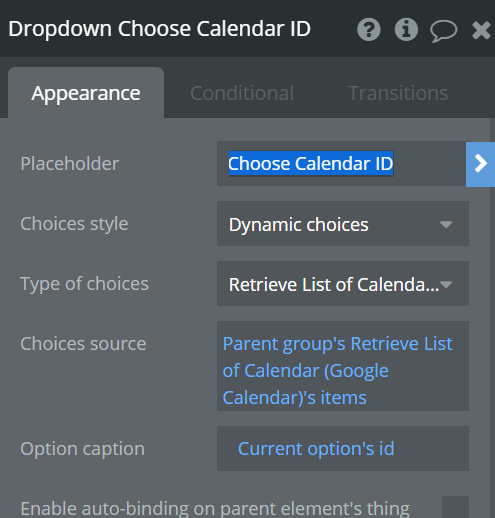Click the Dropdown Choose Calendar ID title
495x518 pixels.
click(159, 29)
